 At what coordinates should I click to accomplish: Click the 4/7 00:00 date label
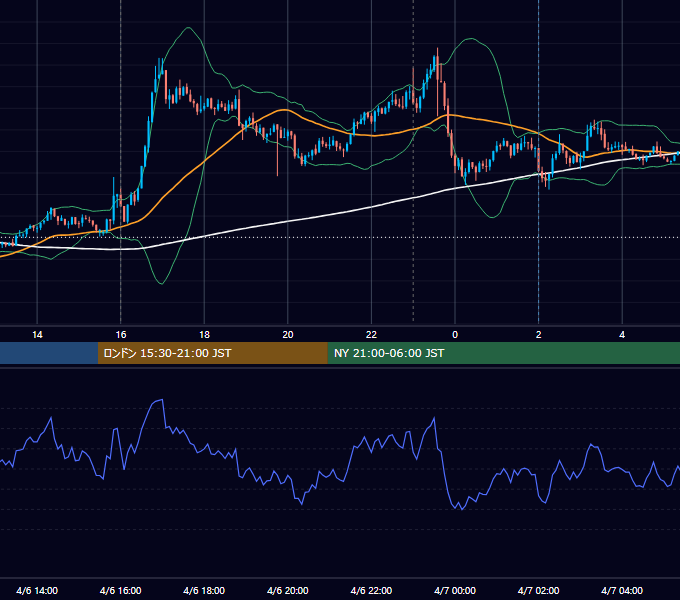(x=455, y=590)
